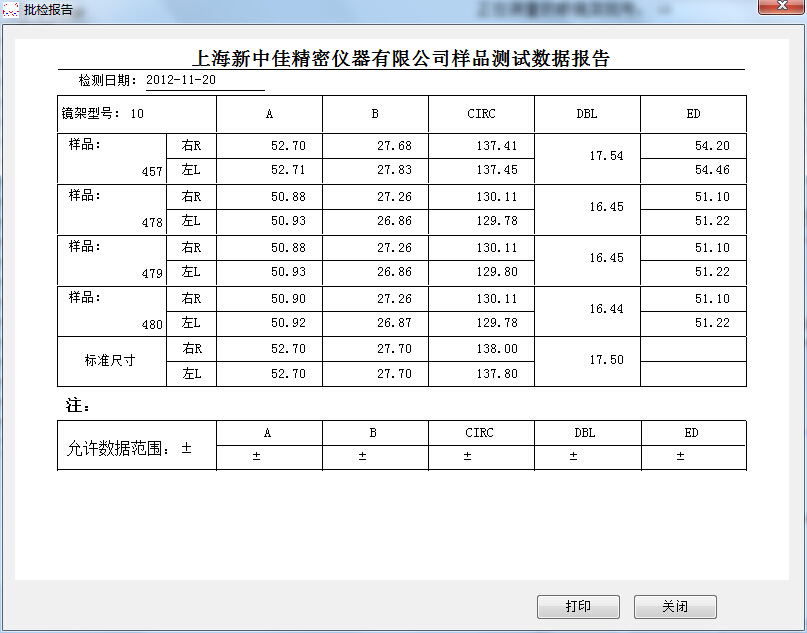Screen dimensions: 807x633
Task: Click the 右R label in 标准尺寸 row
Action: [192, 349]
